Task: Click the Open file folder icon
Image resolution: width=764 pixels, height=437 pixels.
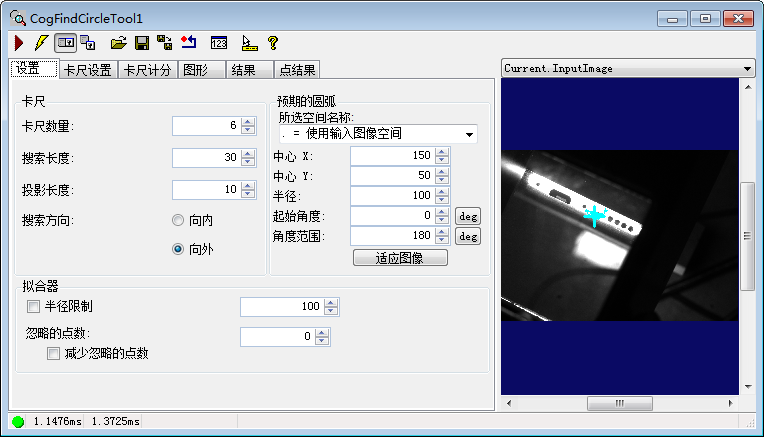Action: tap(119, 43)
